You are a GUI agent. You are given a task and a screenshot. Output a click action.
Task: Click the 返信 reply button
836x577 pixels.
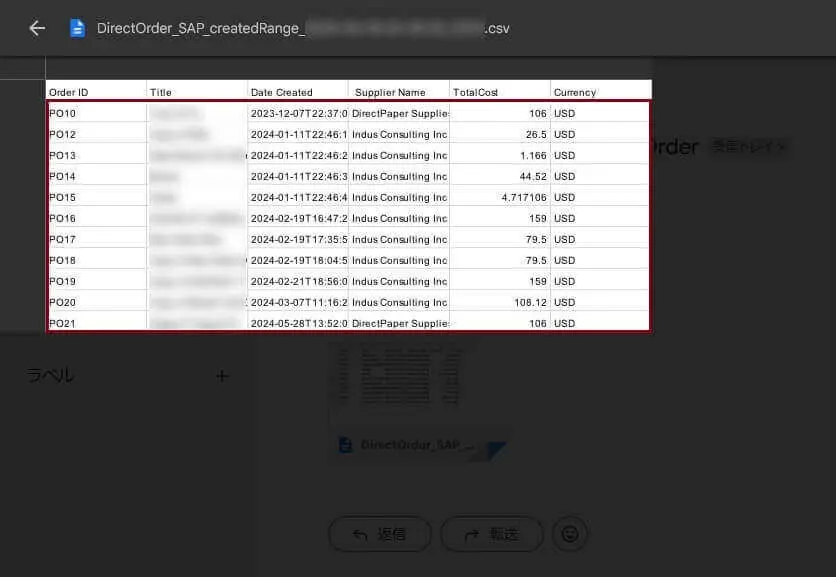tap(380, 534)
